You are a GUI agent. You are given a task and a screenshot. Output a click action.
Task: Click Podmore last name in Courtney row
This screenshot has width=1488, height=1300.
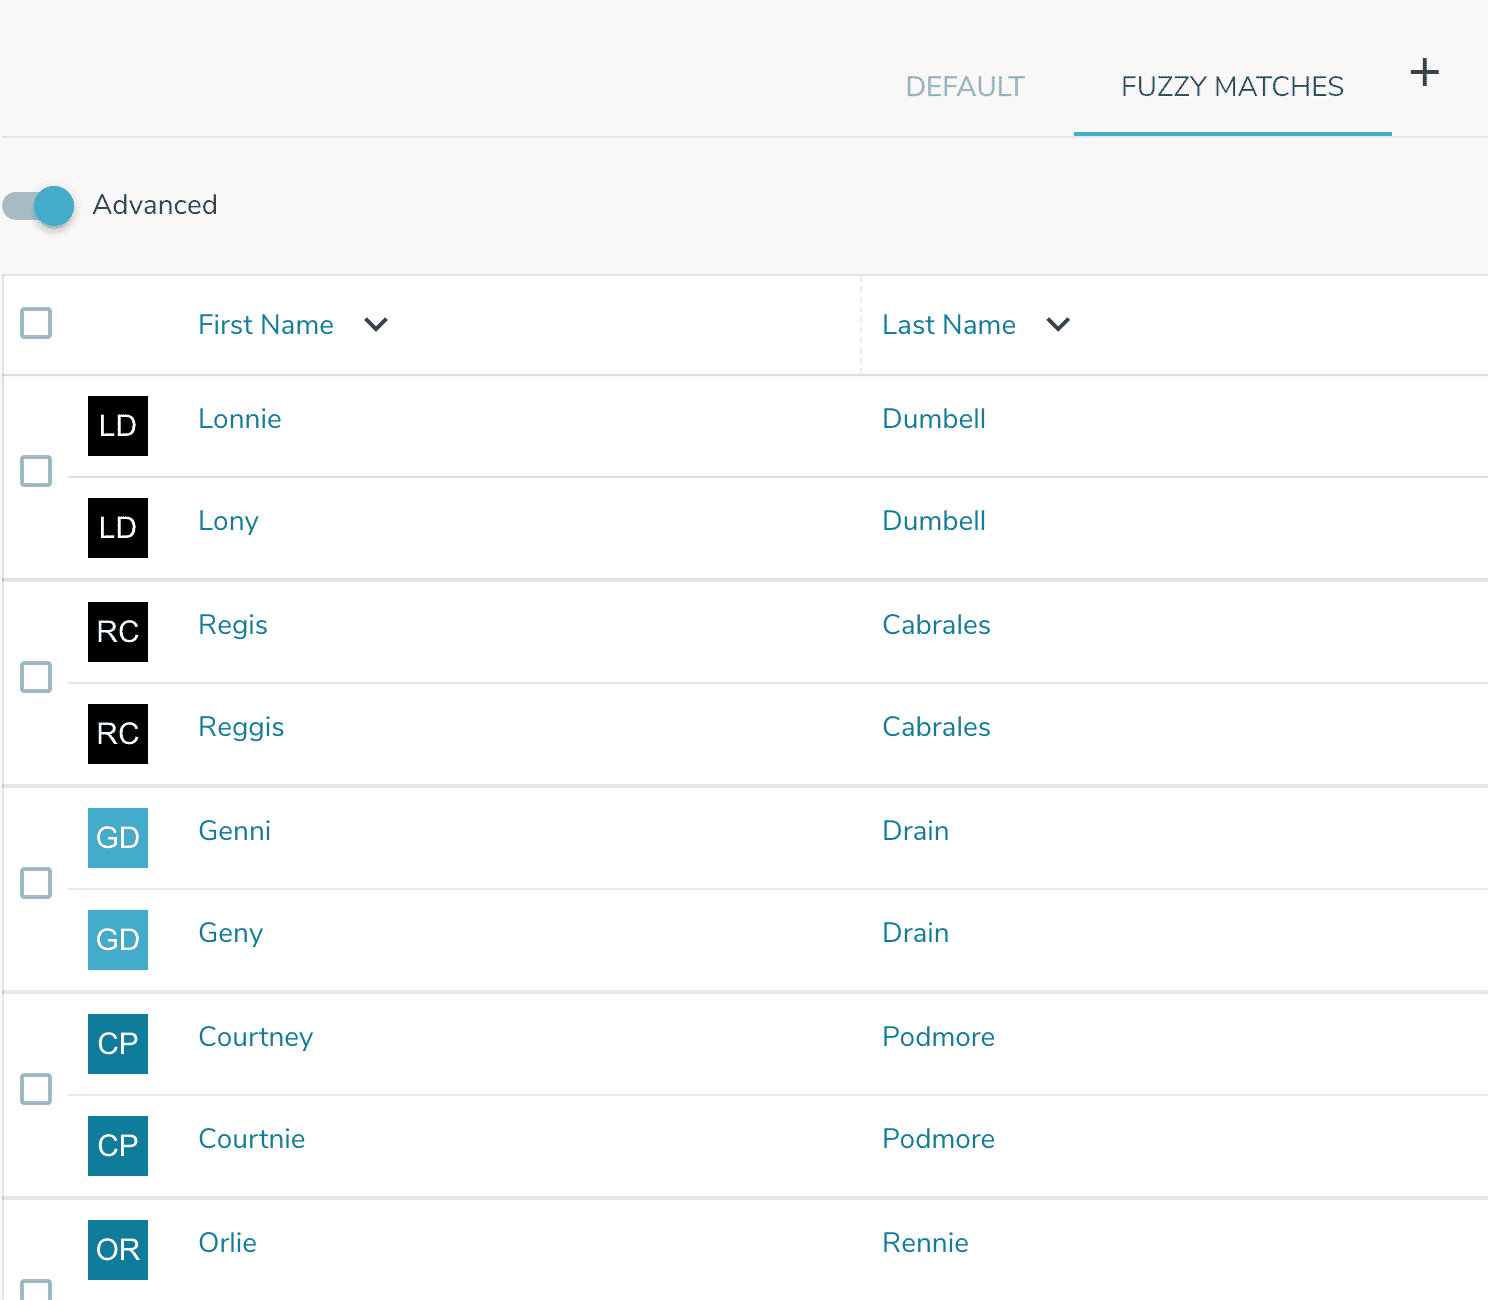point(939,1037)
